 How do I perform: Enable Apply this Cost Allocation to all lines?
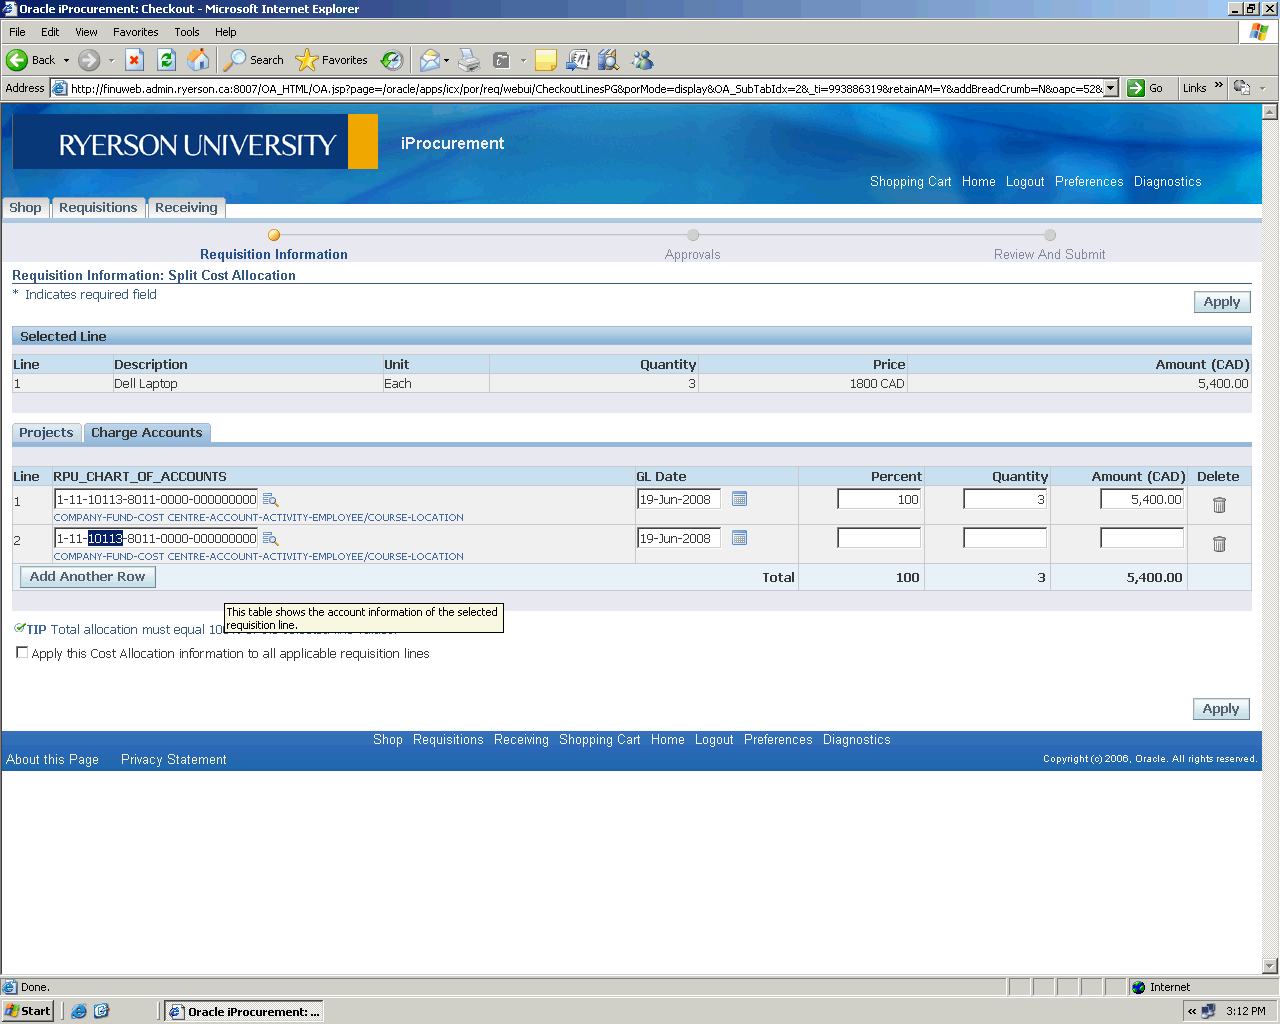[x=22, y=653]
